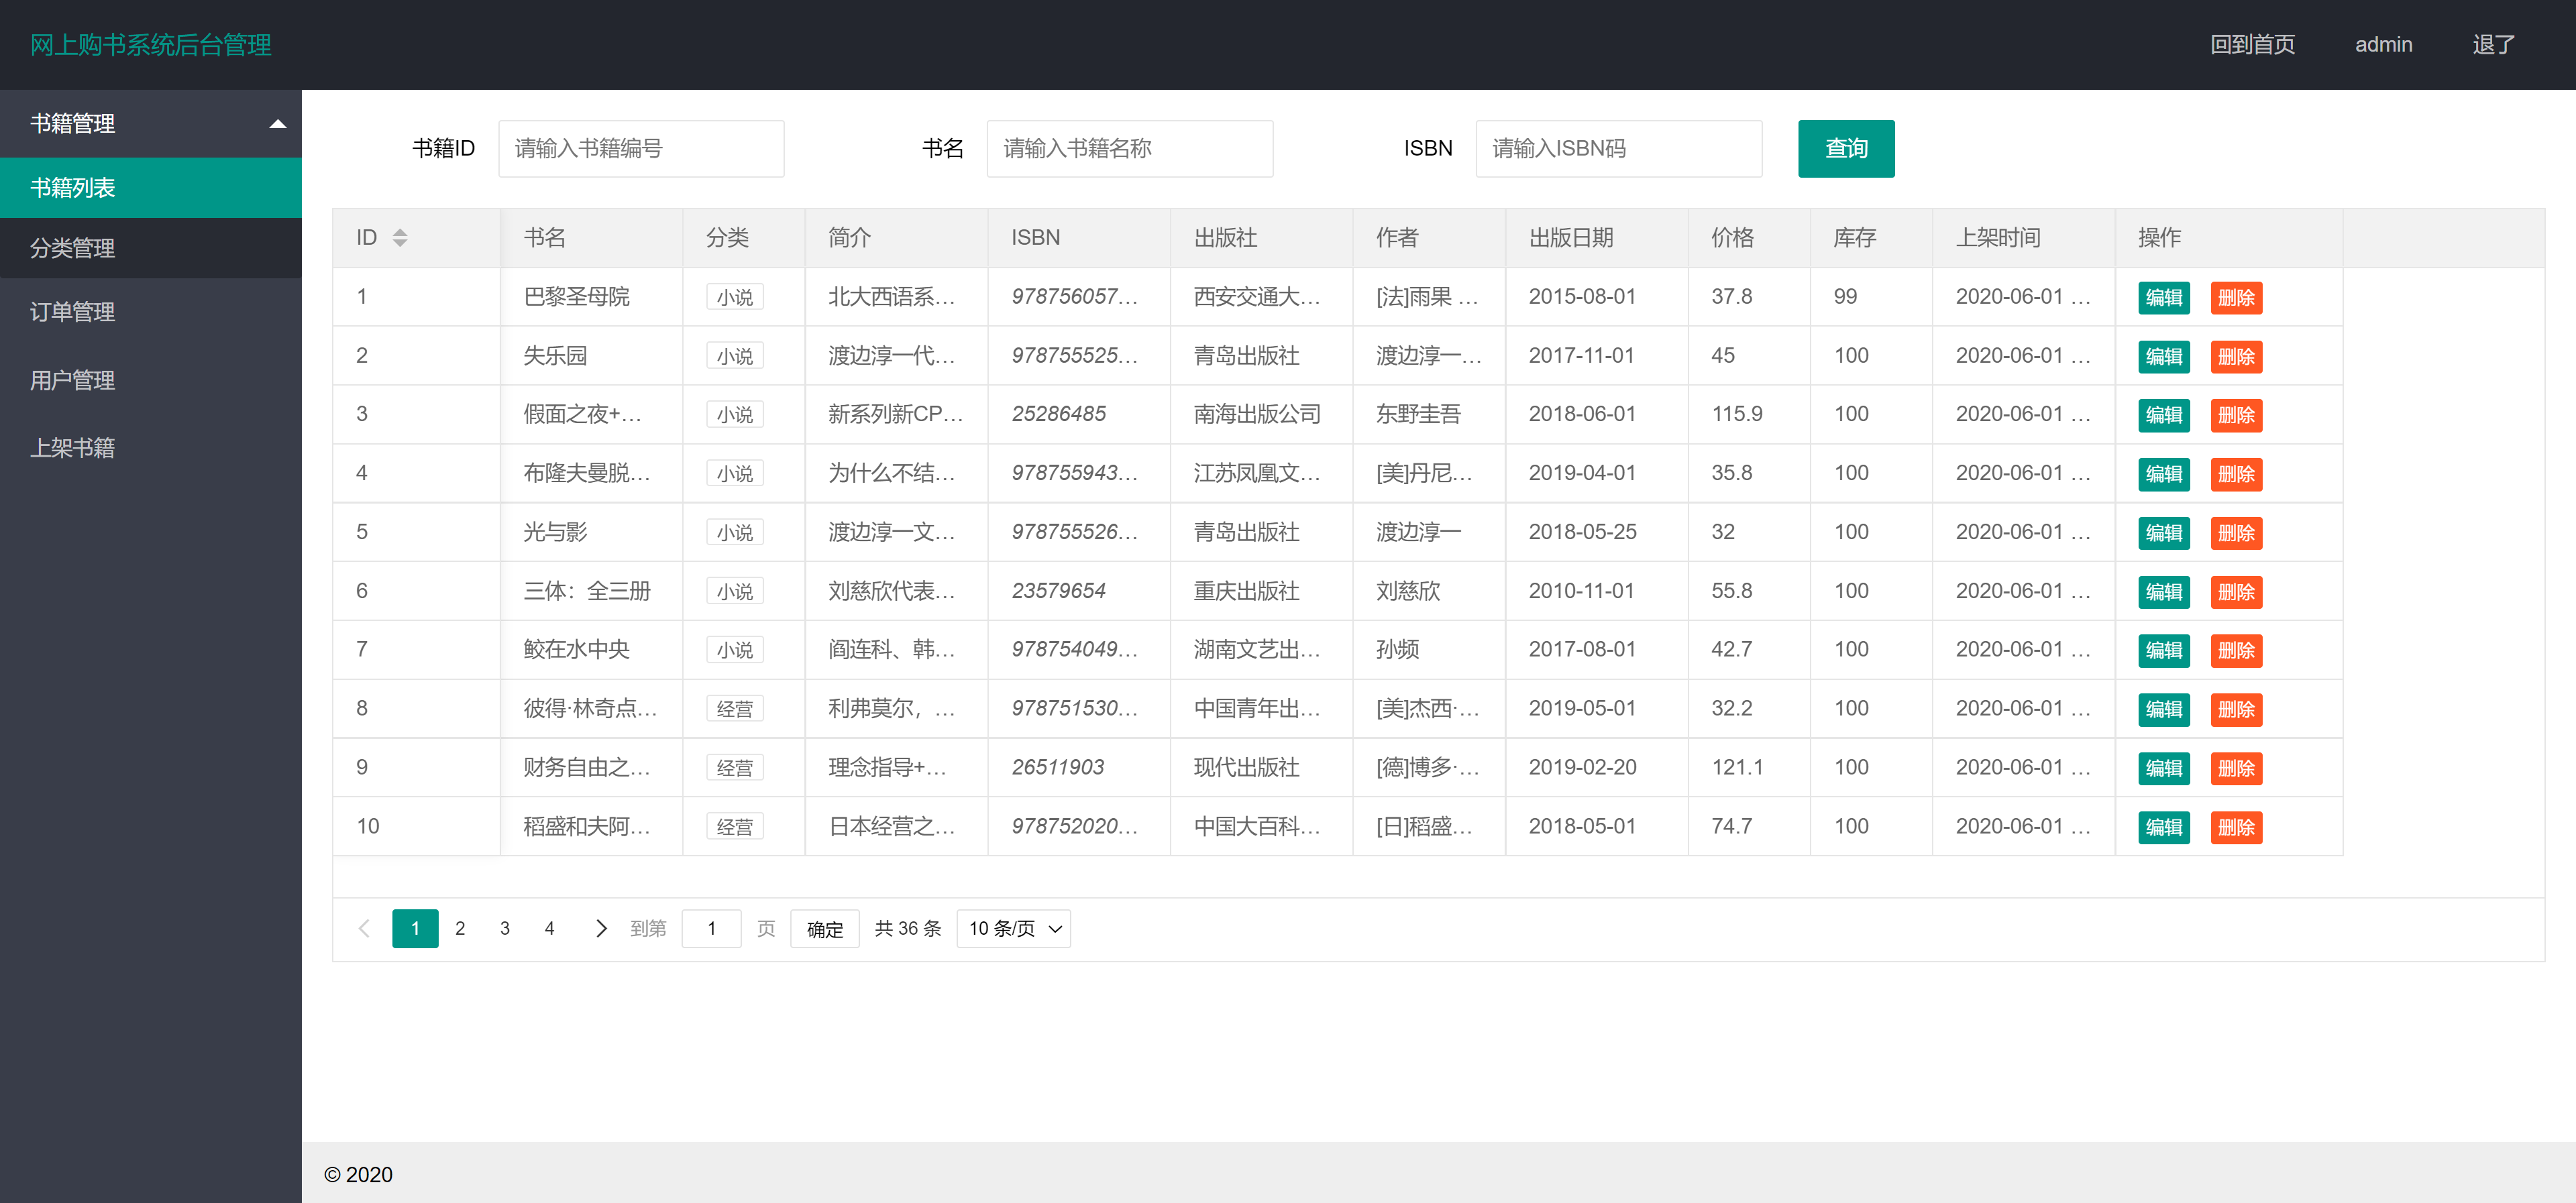Click the ISBN input field
The image size is (2576, 1203).
tap(1619, 148)
